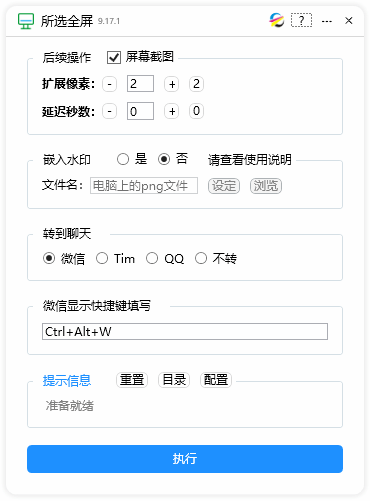The height and width of the screenshot is (501, 370).
Task: Click the blue 执行 execute button
Action: point(185,459)
